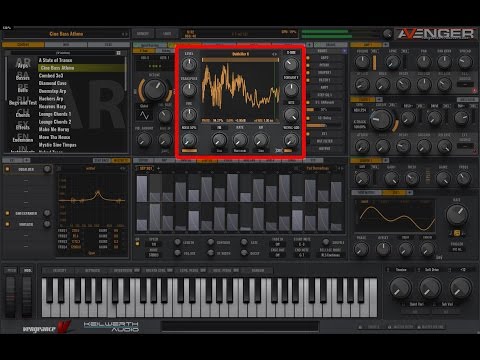
Task: Add a new AMP tab with plus icon
Action: [386, 44]
